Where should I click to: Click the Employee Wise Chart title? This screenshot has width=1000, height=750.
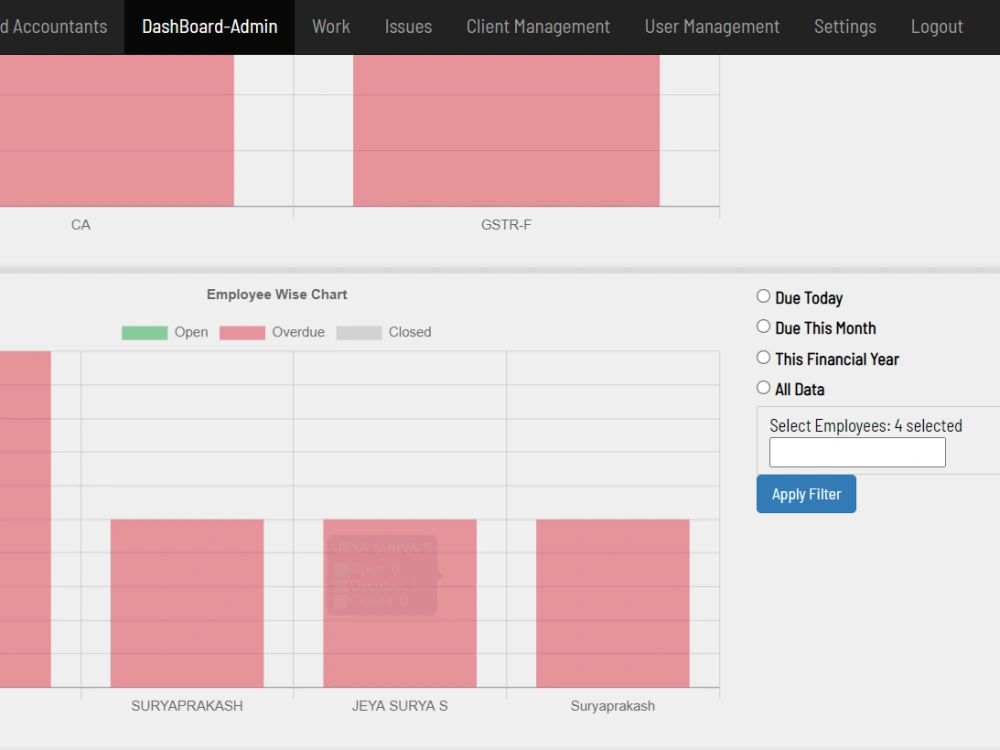click(277, 295)
